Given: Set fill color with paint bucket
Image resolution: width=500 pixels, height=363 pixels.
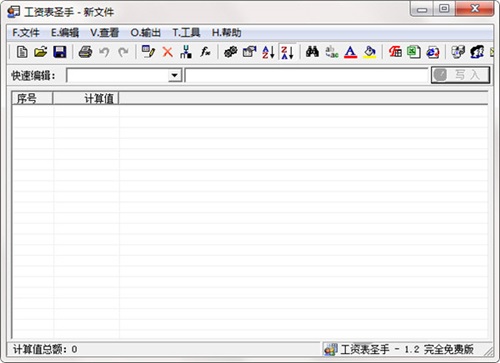Looking at the screenshot, I should click(370, 52).
